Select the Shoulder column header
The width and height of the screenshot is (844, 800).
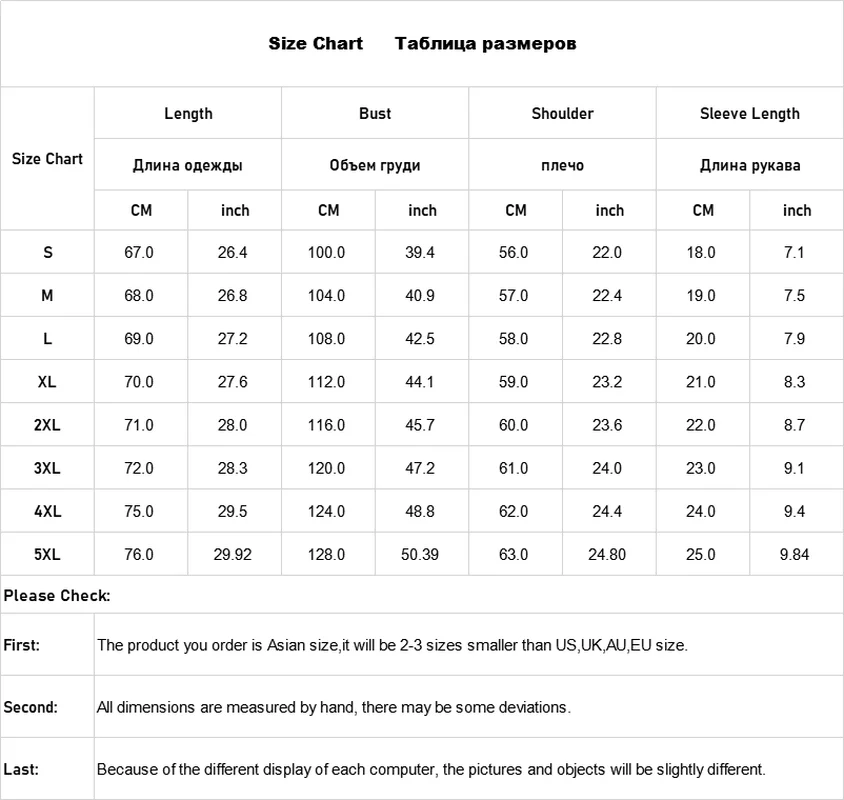point(562,114)
